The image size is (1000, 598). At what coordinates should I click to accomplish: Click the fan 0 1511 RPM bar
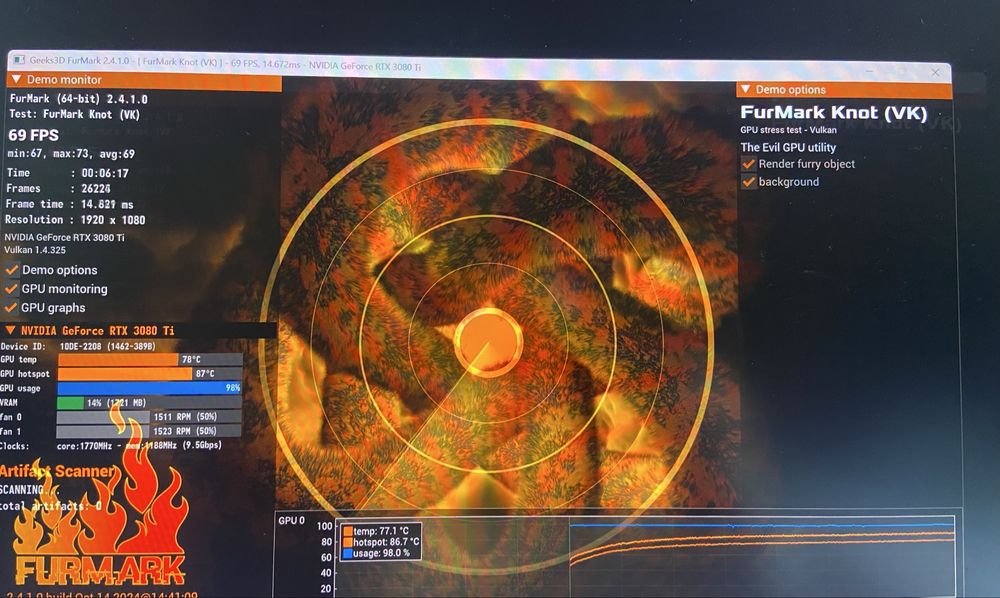[149, 417]
